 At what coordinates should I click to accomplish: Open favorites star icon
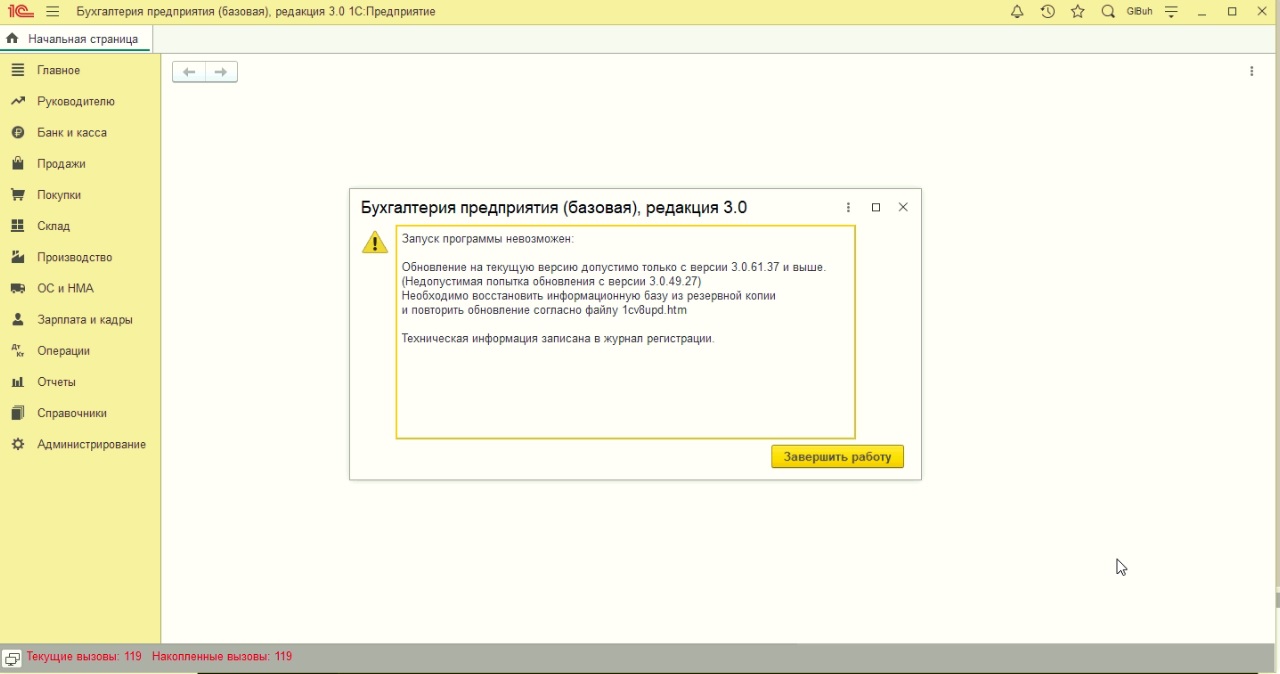click(x=1078, y=12)
